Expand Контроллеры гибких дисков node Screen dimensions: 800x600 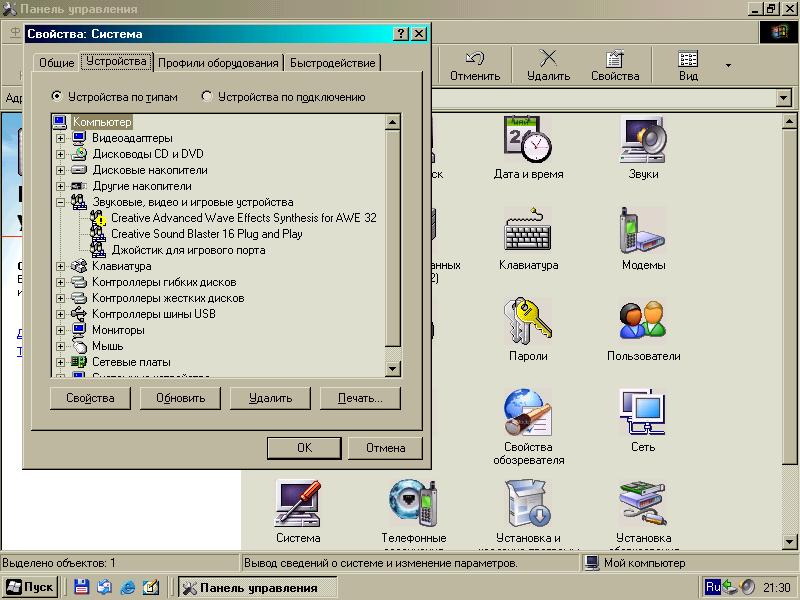[x=60, y=282]
